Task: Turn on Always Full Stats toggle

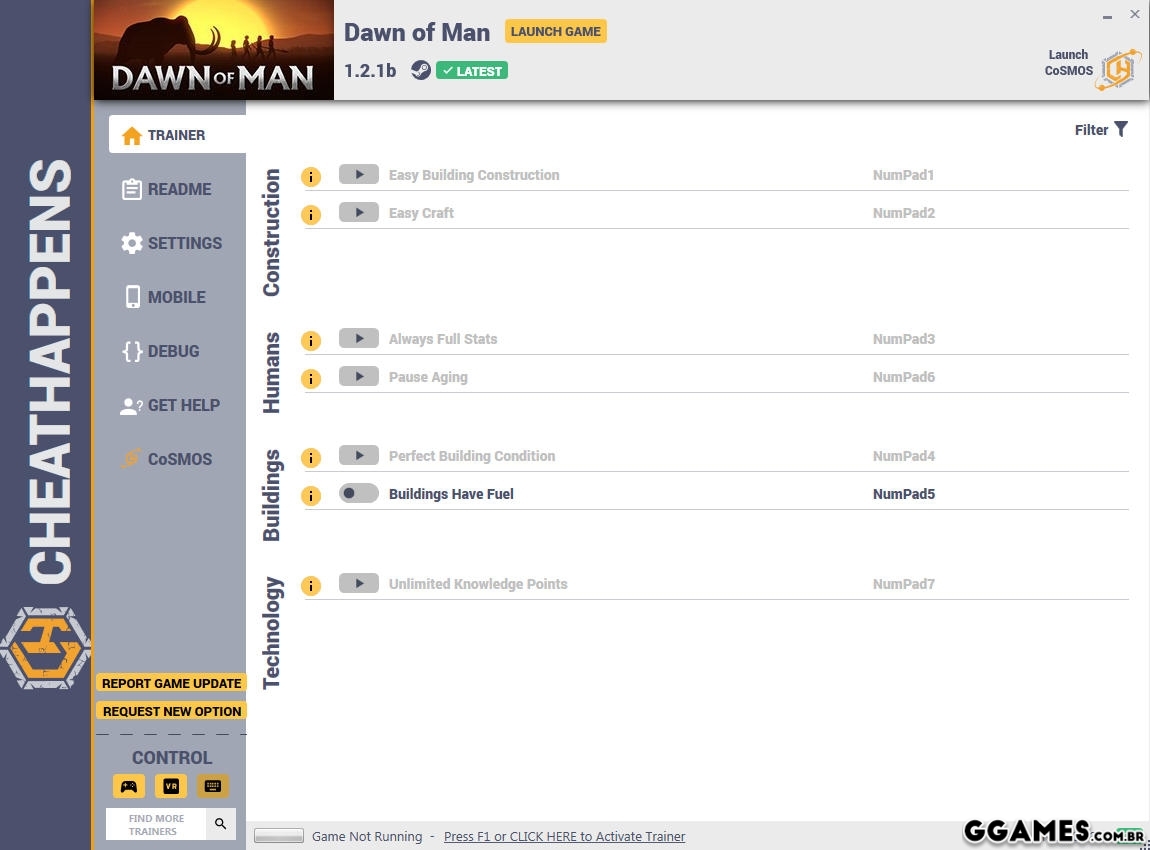Action: tap(358, 338)
